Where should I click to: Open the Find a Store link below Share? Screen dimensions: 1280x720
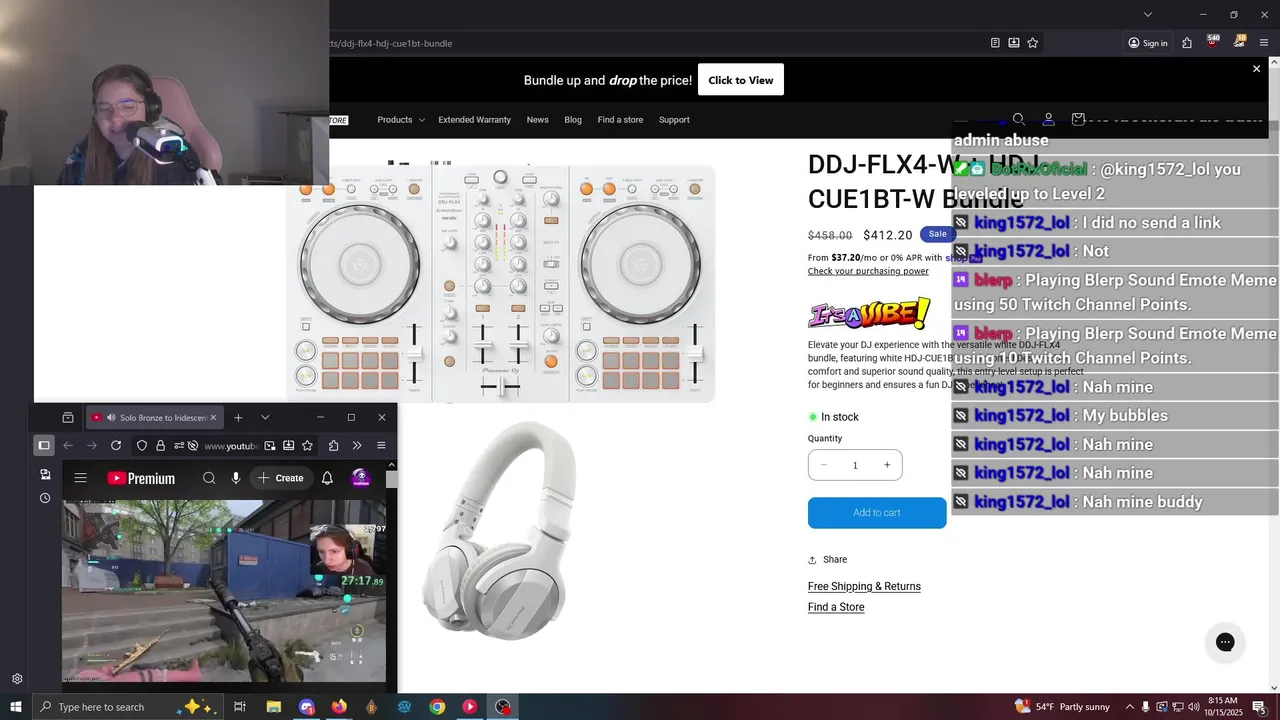point(836,607)
